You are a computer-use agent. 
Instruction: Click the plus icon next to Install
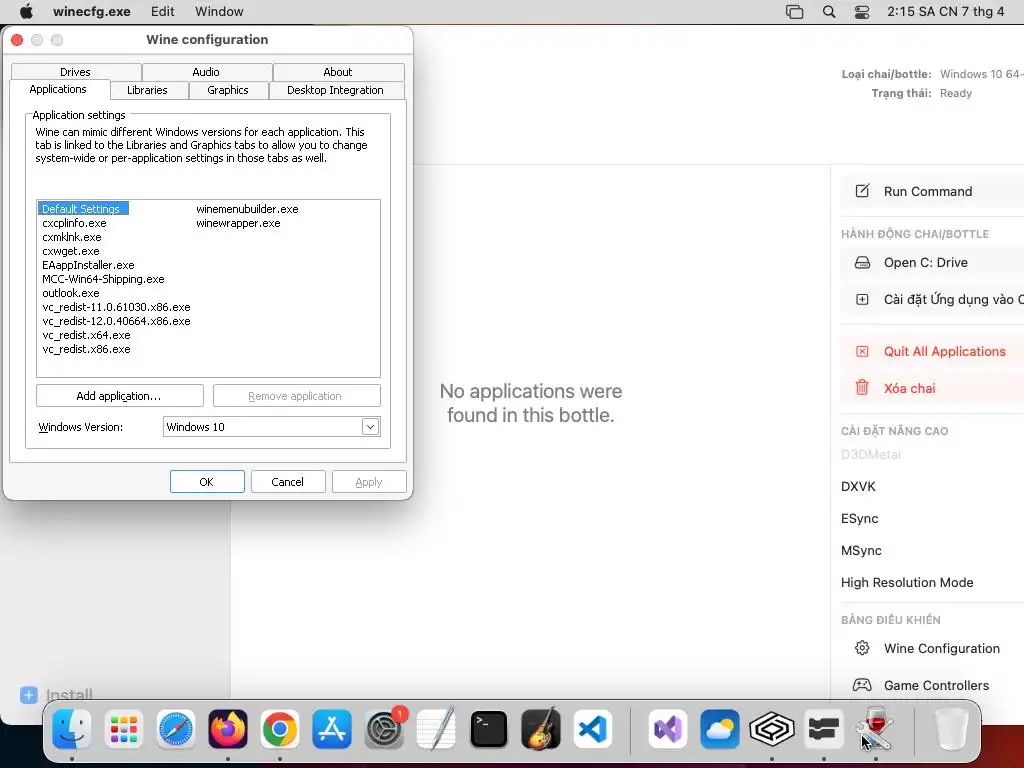click(x=29, y=695)
